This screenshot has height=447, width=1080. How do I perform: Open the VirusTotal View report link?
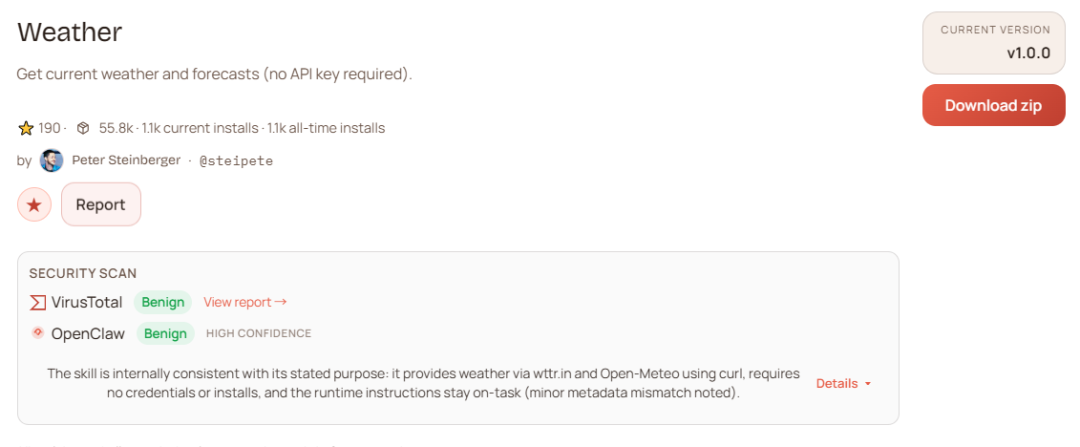[x=245, y=302]
